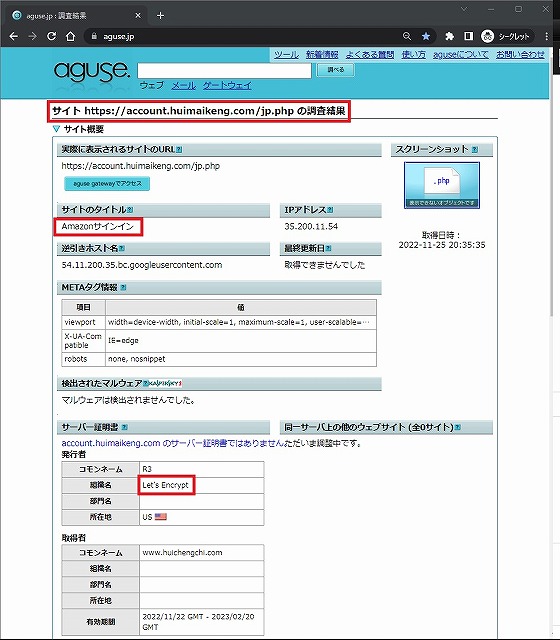The height and width of the screenshot is (640, 560).
Task: Open the extensions puzzle icon
Action: coord(449,36)
